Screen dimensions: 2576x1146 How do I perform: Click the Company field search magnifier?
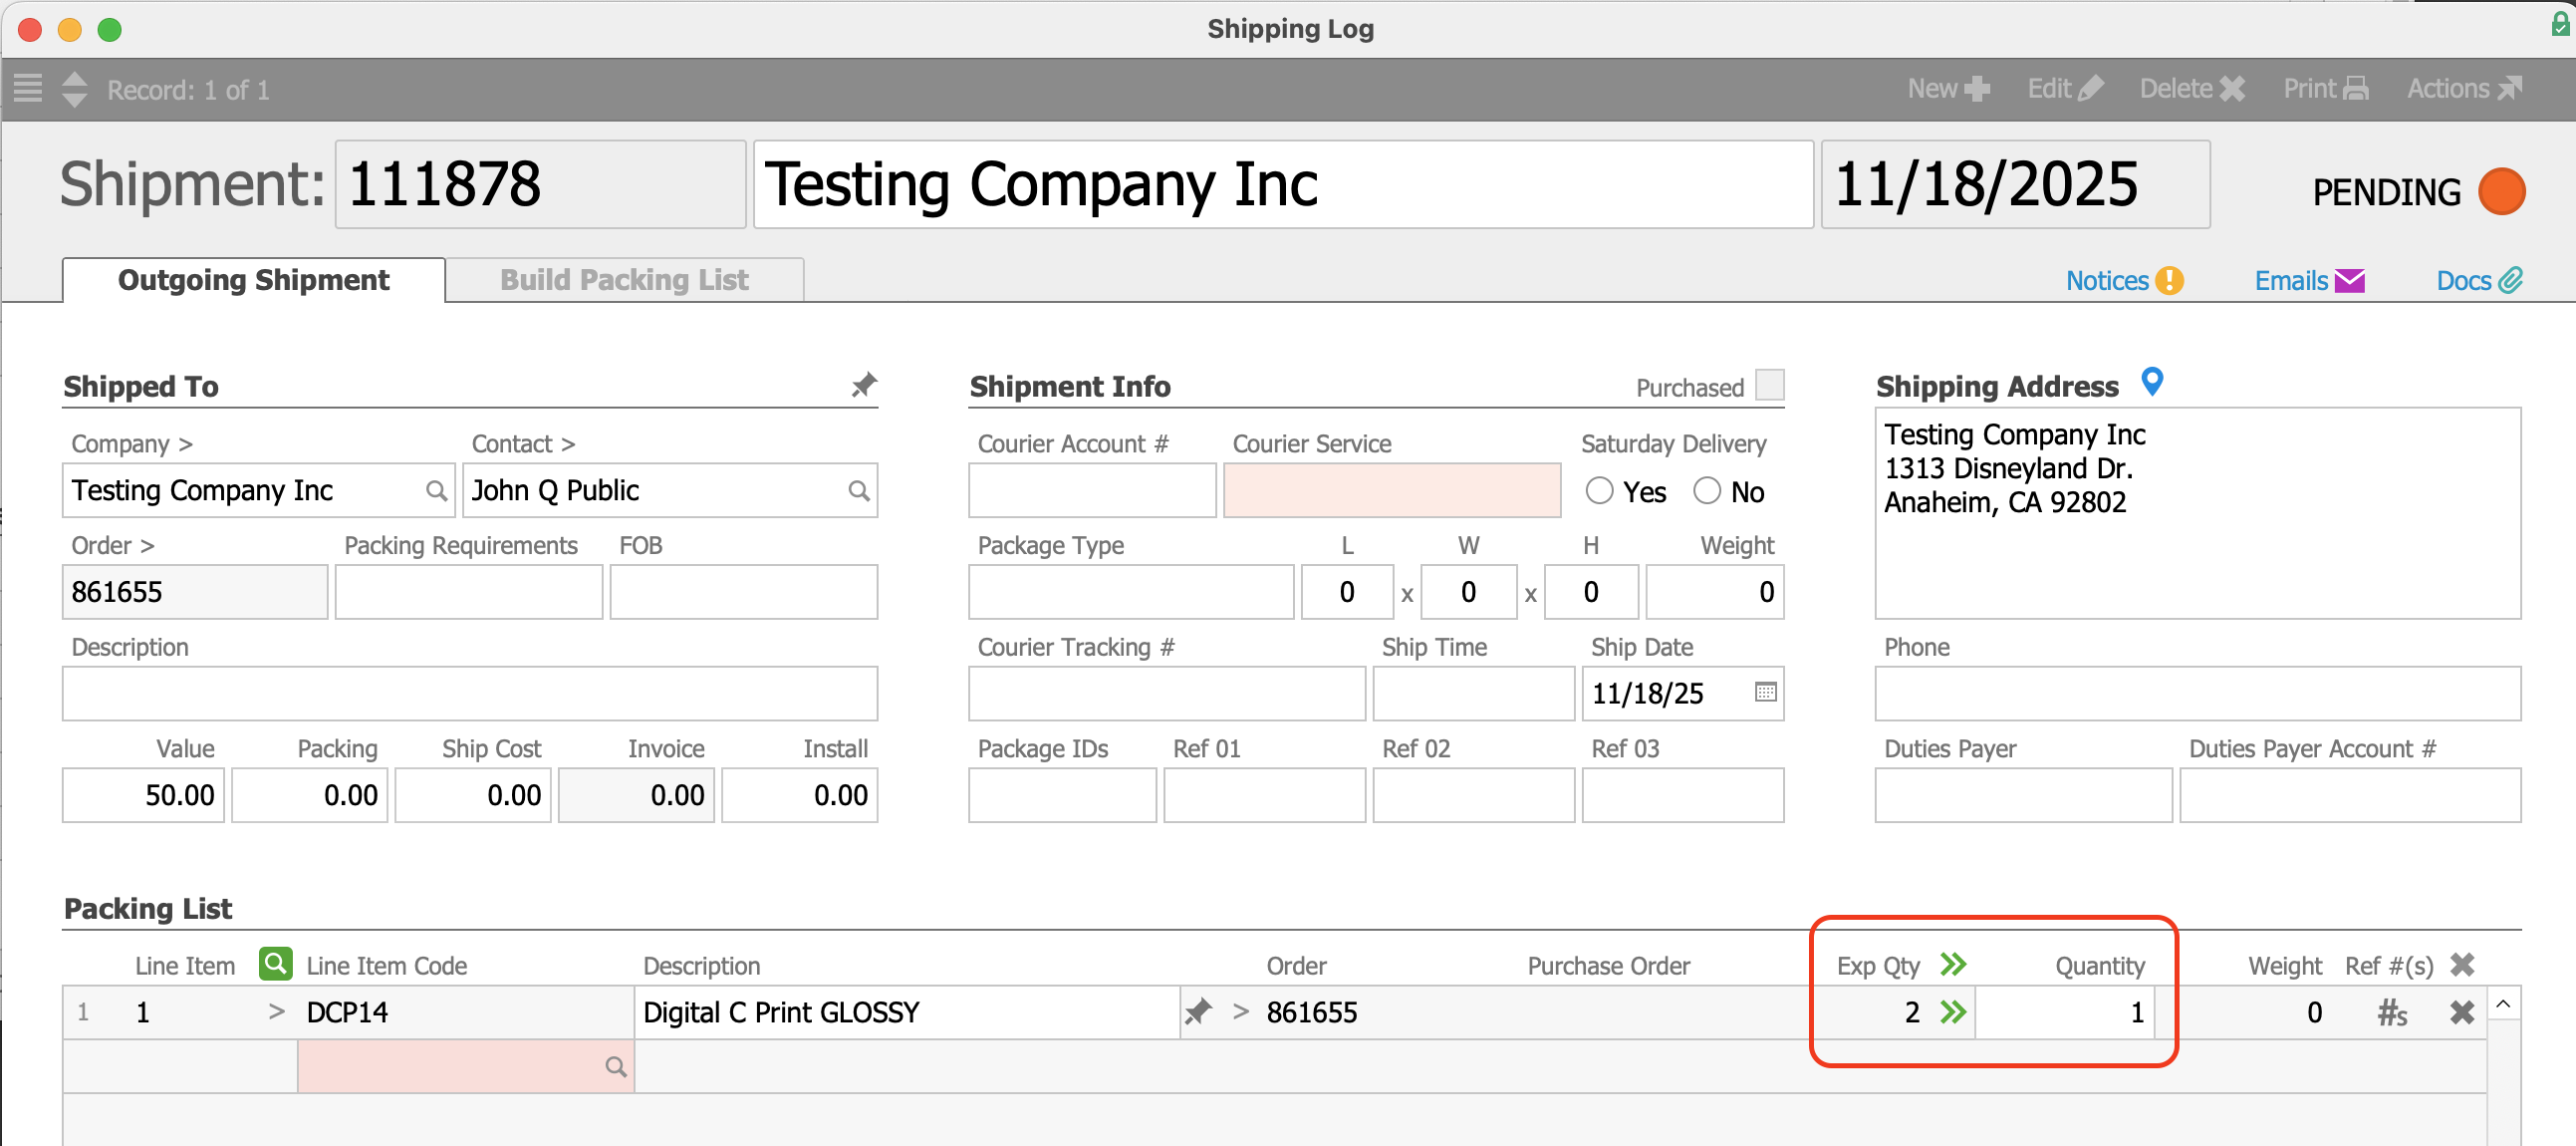[x=436, y=491]
